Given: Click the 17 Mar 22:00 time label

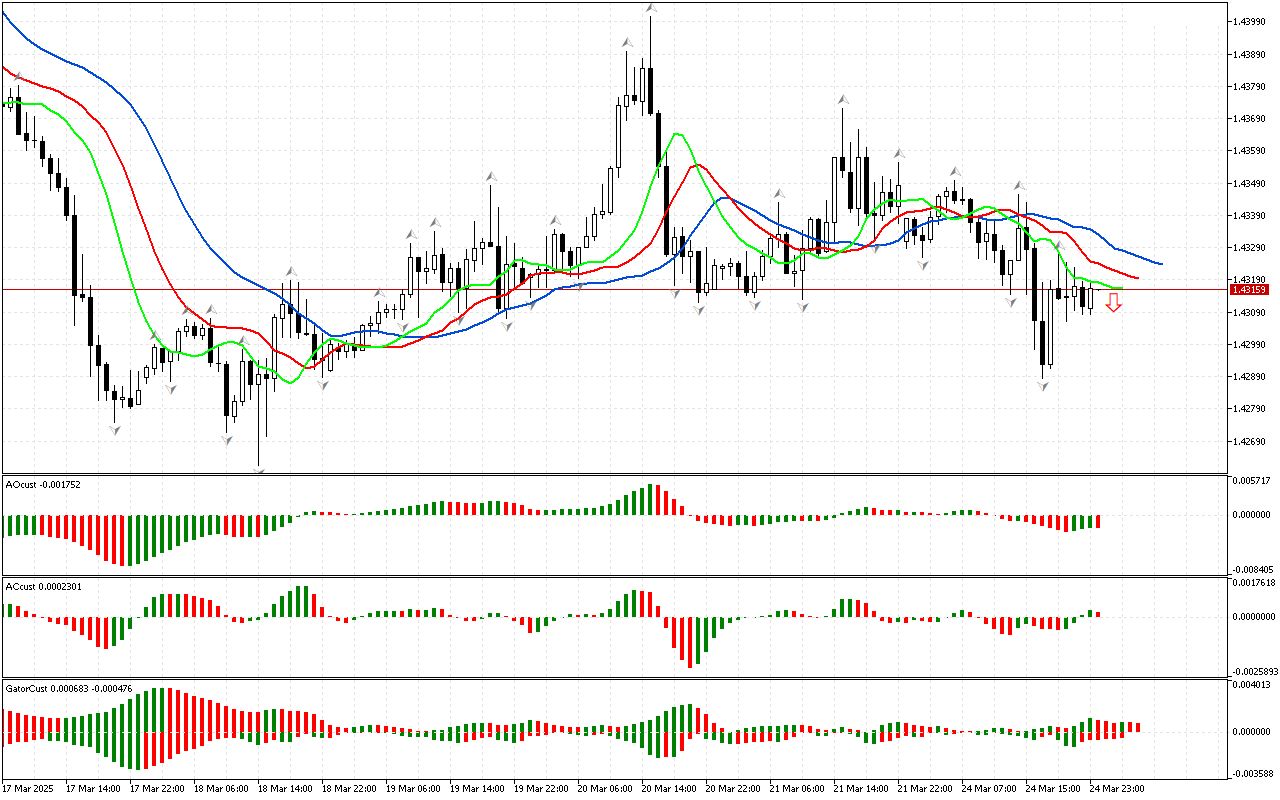Looking at the screenshot, I should (157, 788).
